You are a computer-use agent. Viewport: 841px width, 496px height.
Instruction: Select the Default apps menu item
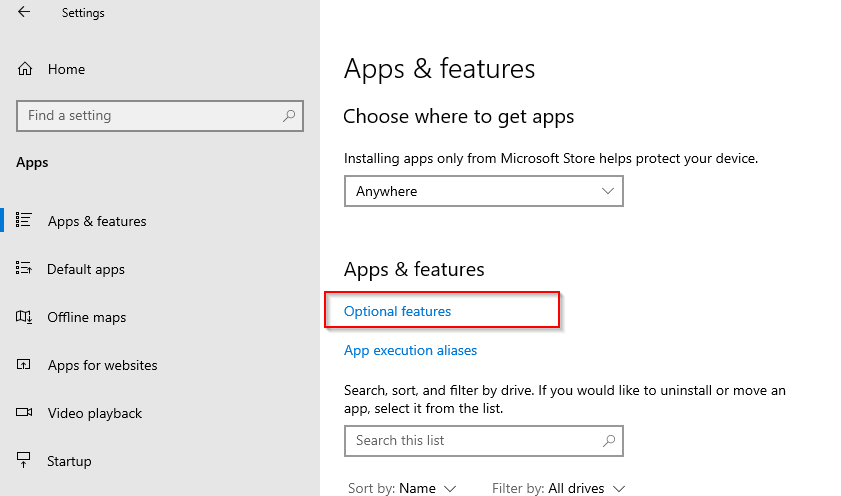[x=86, y=269]
